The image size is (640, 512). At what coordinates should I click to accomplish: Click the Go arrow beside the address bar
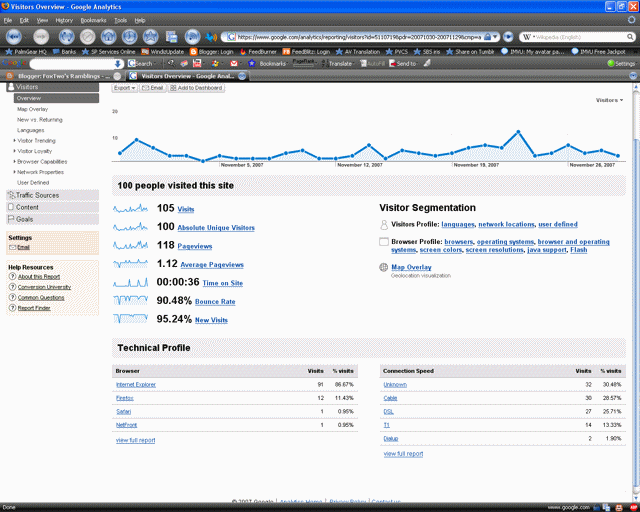tap(508, 37)
